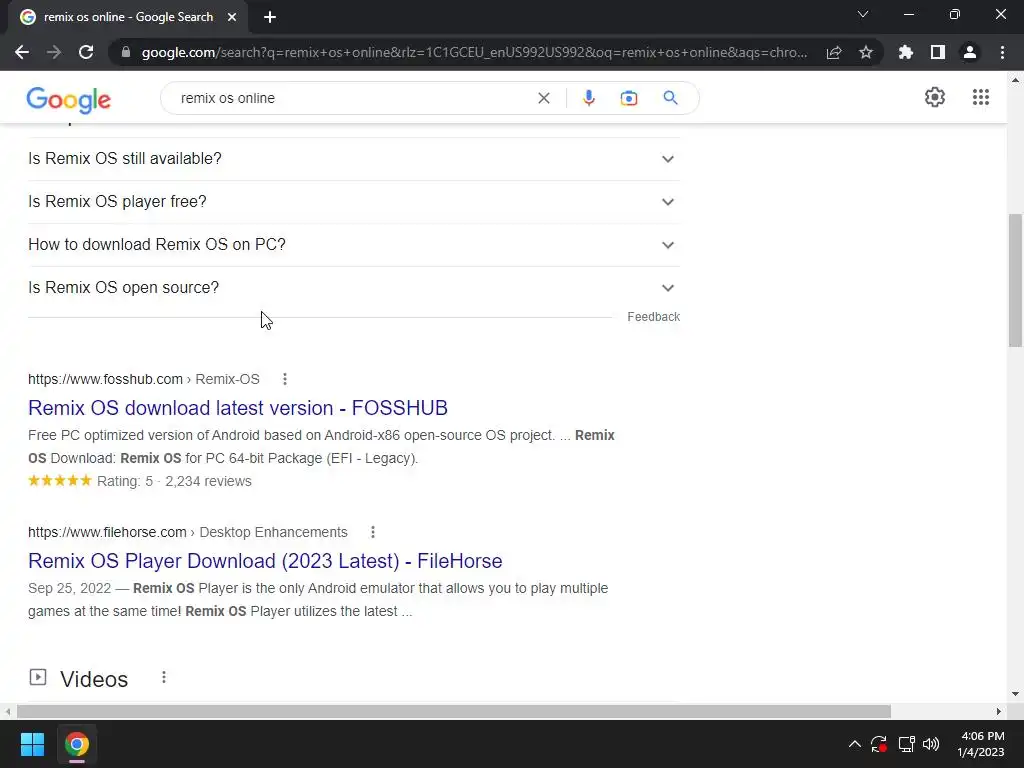Open Videos section options menu
The height and width of the screenshot is (768, 1024).
(x=164, y=678)
